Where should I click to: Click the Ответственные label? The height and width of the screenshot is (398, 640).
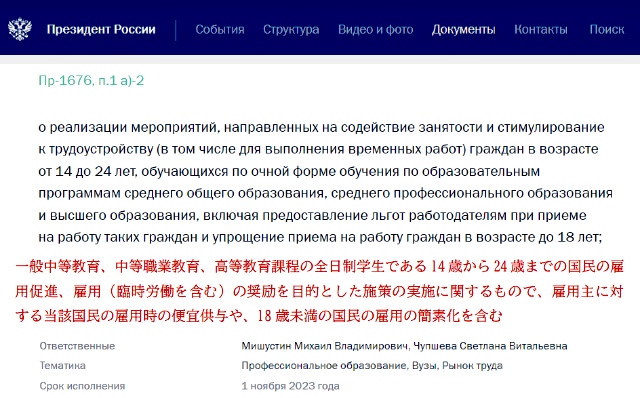pyautogui.click(x=77, y=346)
